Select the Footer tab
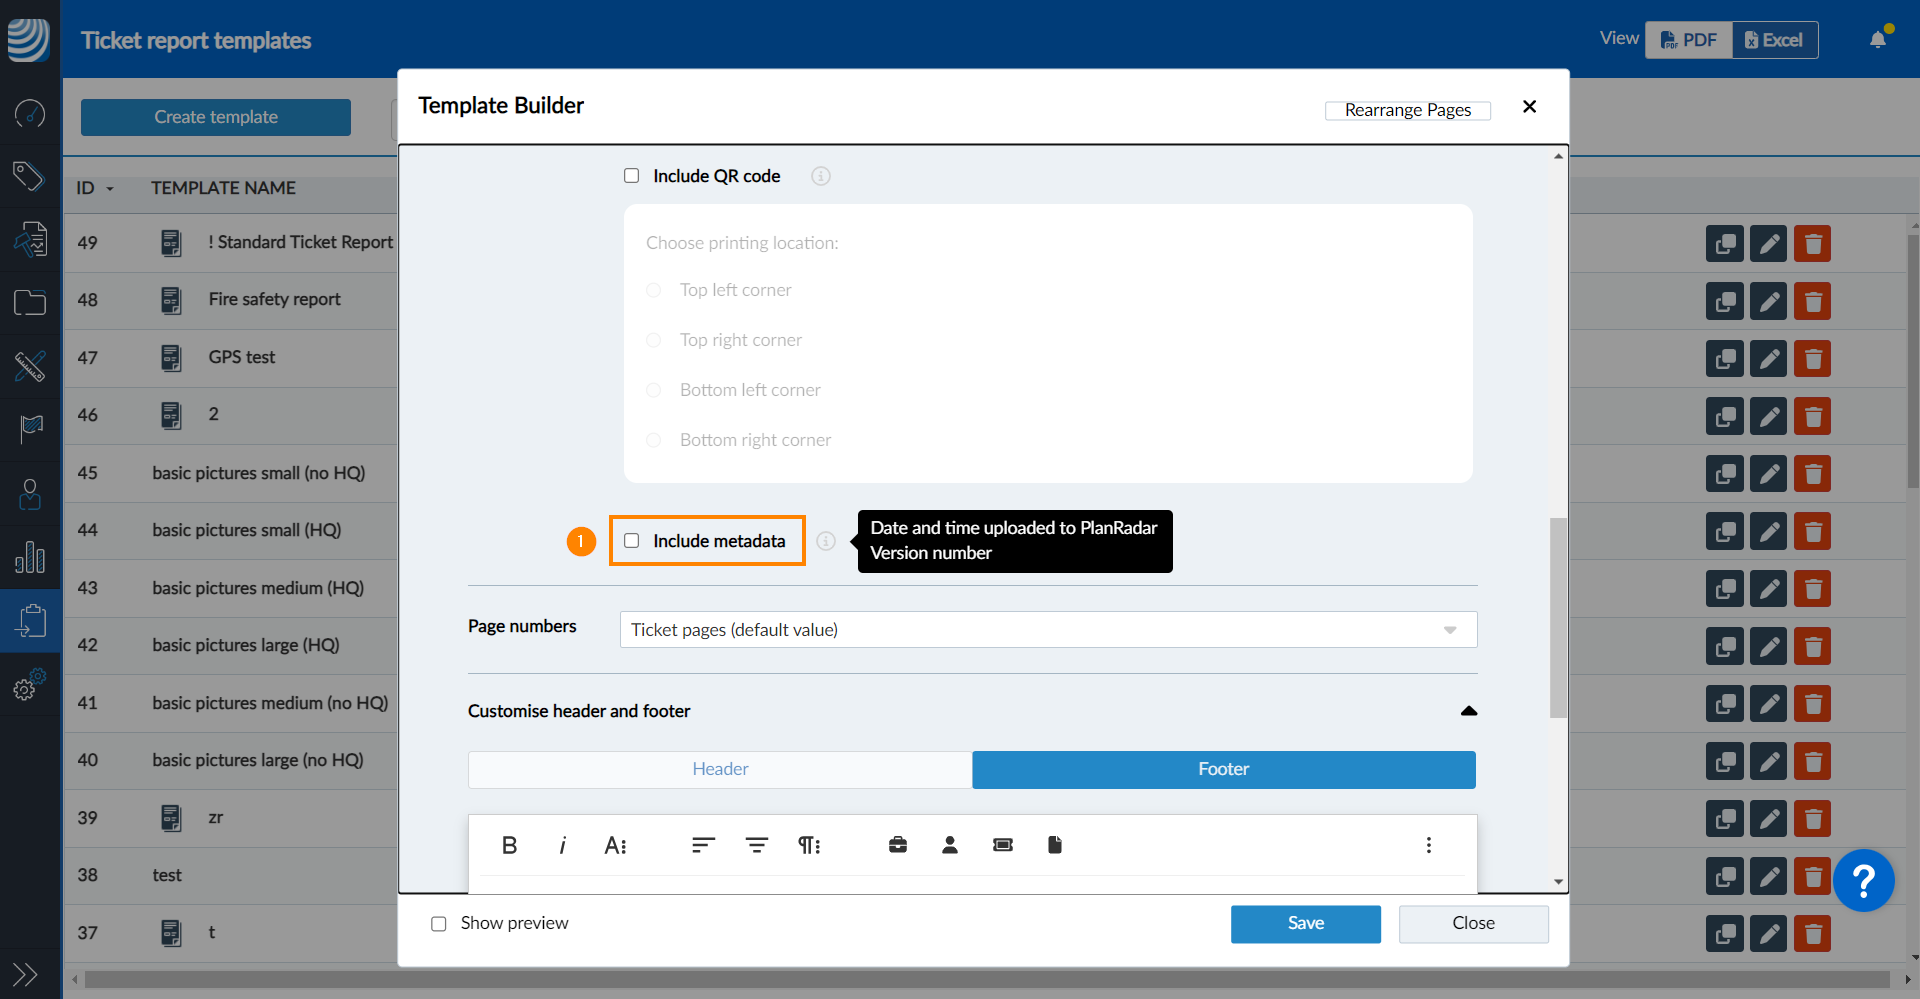Viewport: 1920px width, 999px height. (x=1223, y=770)
